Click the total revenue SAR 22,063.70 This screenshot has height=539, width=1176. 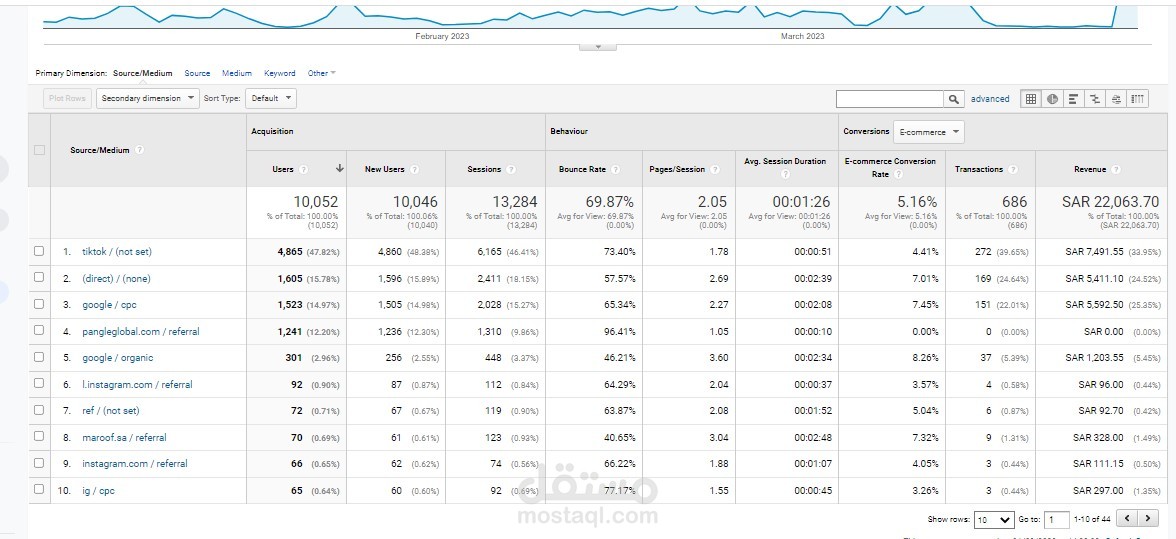click(1111, 202)
